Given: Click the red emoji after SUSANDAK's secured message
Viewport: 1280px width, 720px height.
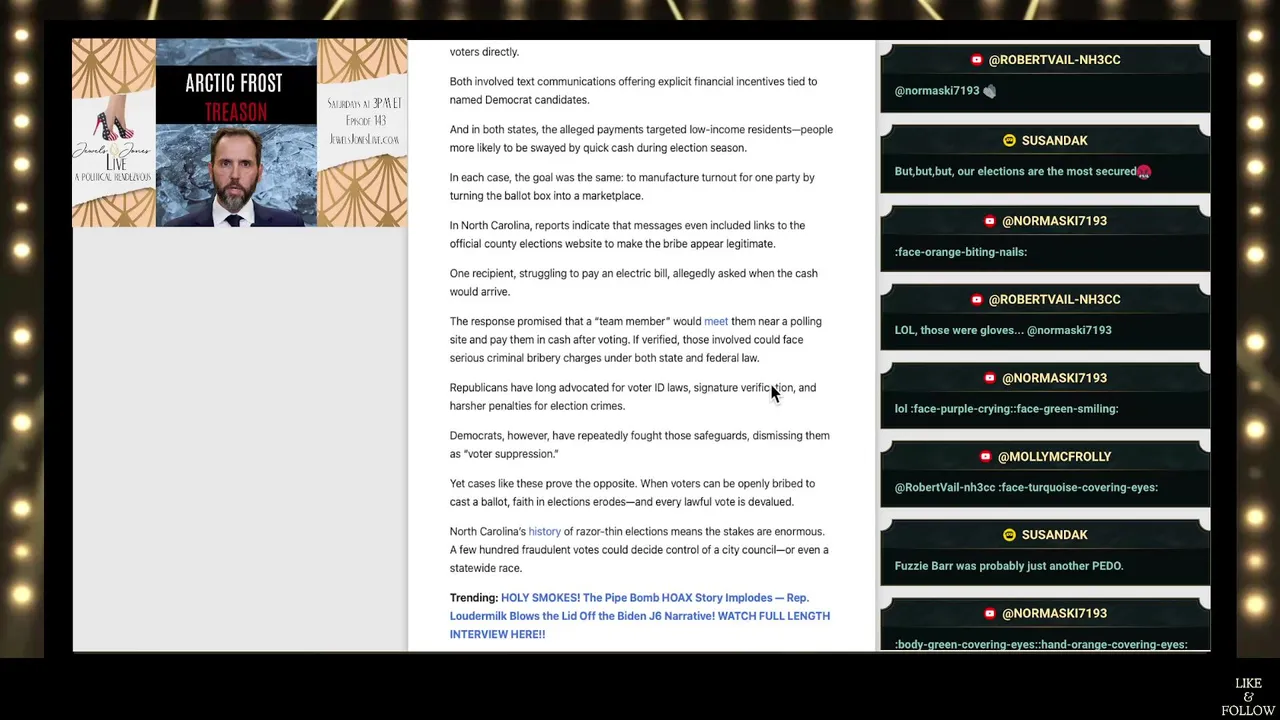Looking at the screenshot, I should click(1144, 171).
